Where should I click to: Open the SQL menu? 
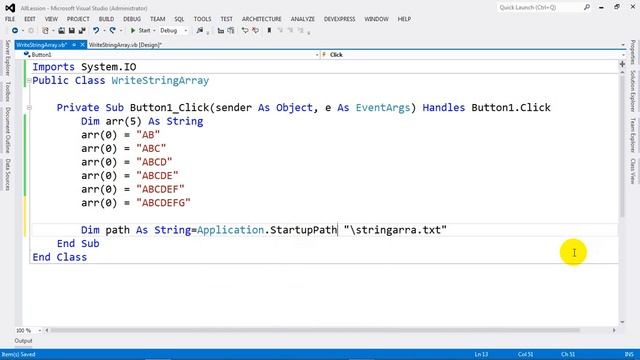[179, 19]
